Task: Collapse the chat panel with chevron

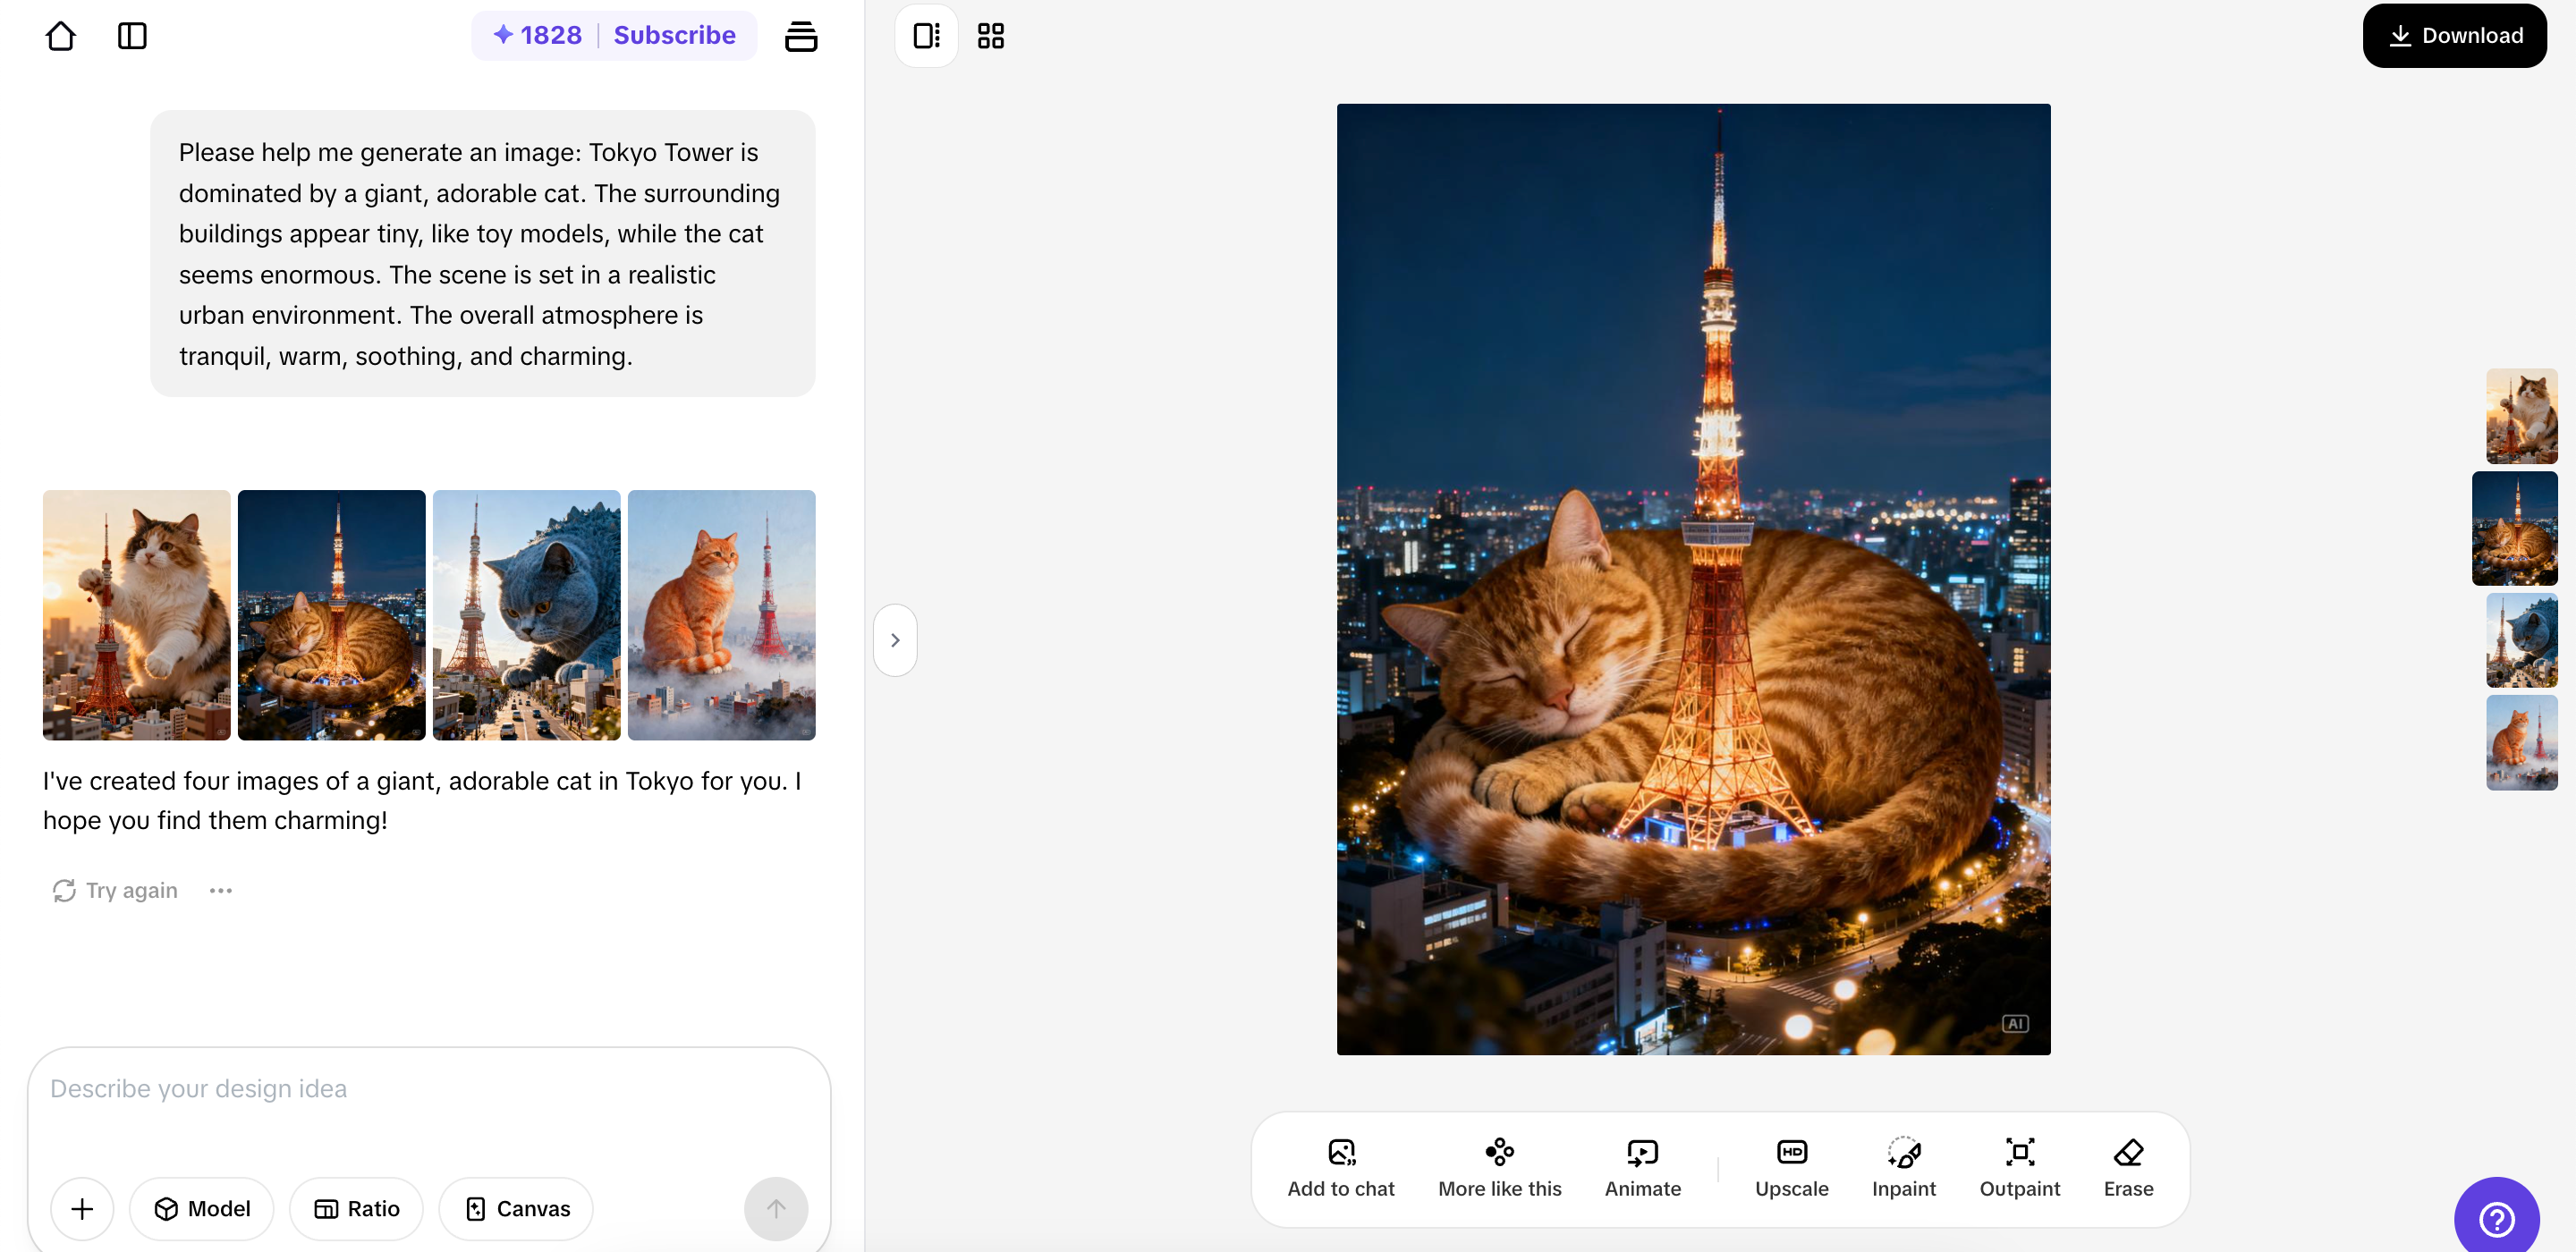Action: click(x=895, y=640)
